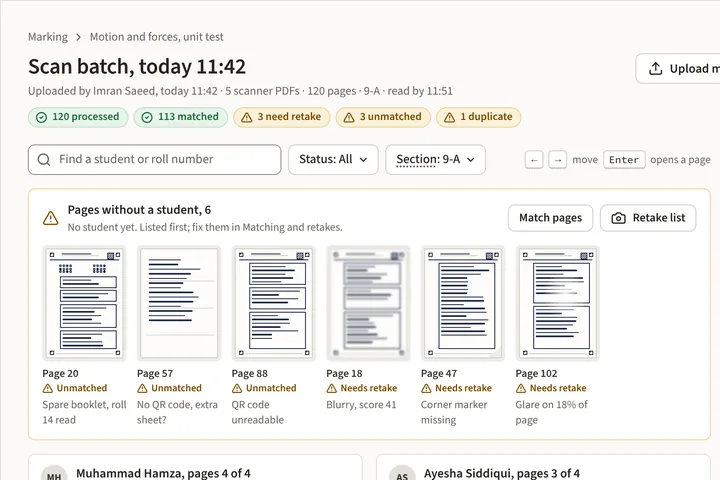Click the check icon in 113 matched chip
The width and height of the screenshot is (720, 480).
coord(147,118)
